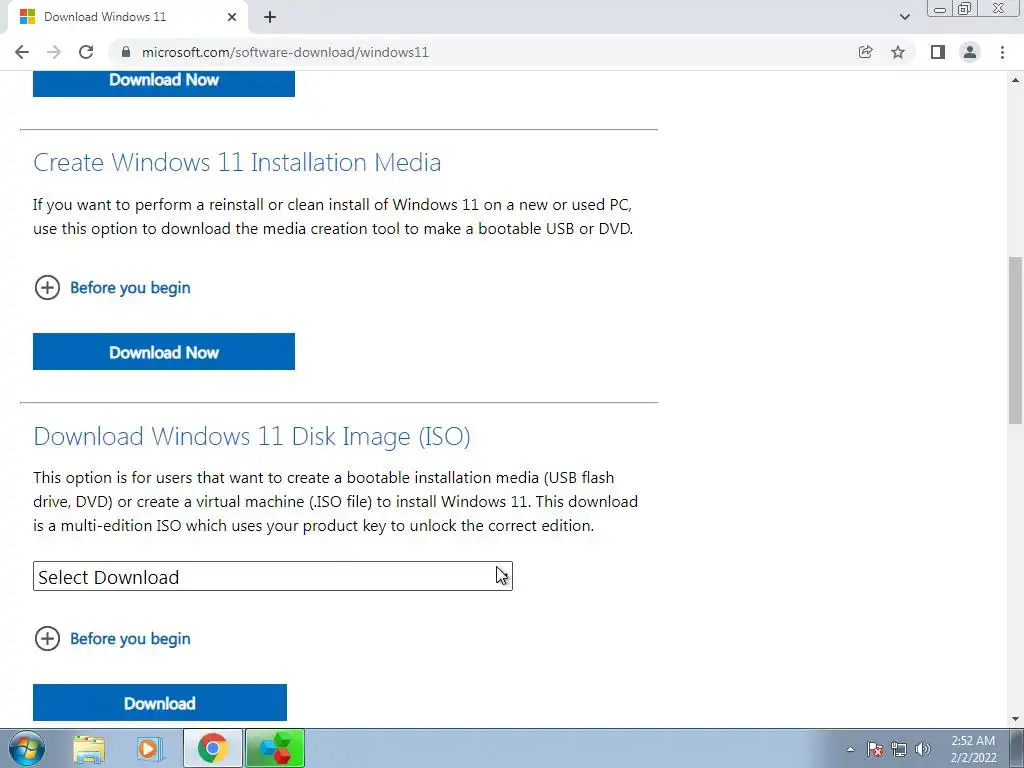Viewport: 1024px width, 768px height.
Task: Click the Download Windows 11 Disk Image heading
Action: pos(251,436)
